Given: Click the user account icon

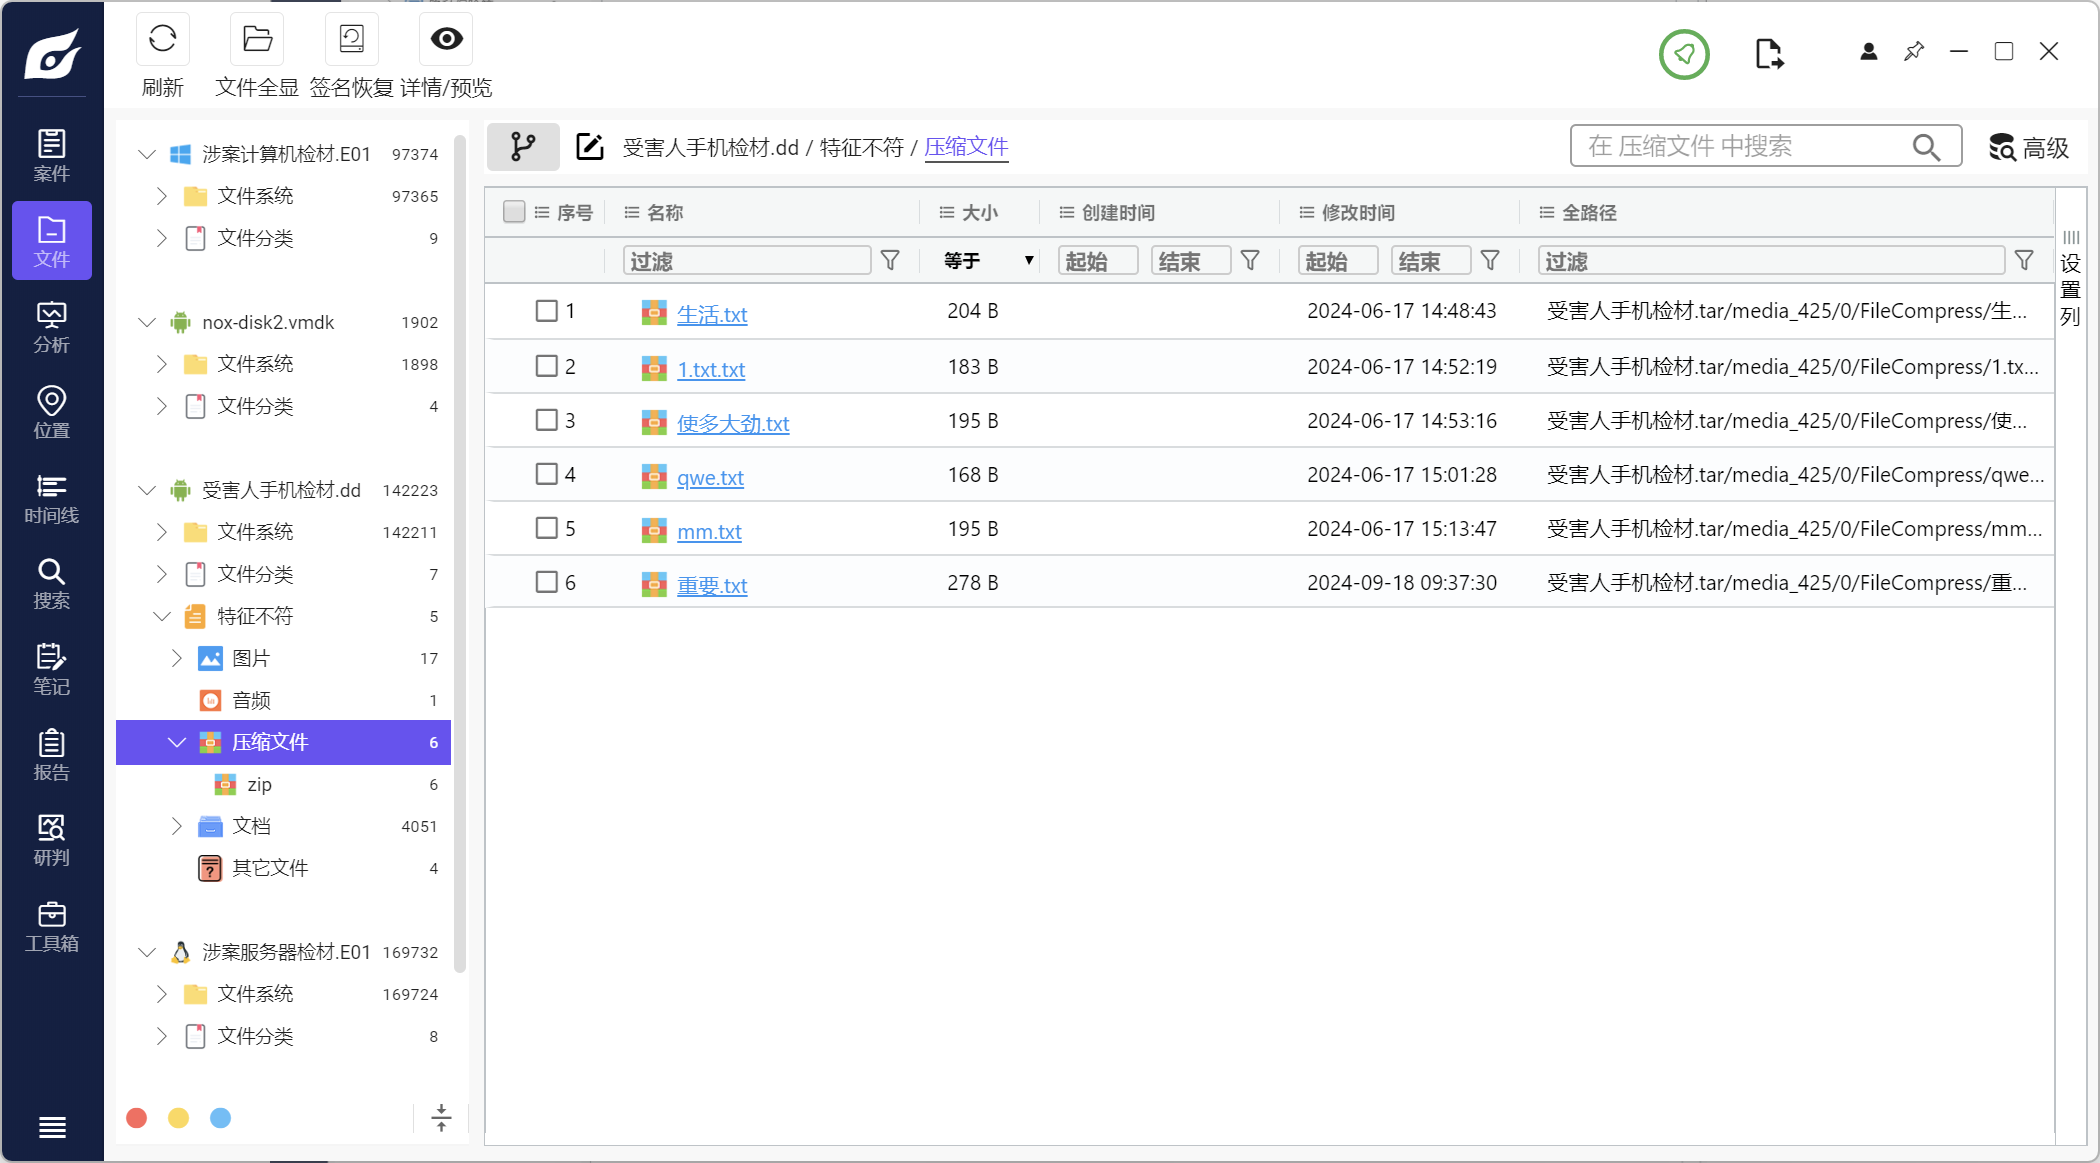Looking at the screenshot, I should pos(1868,51).
